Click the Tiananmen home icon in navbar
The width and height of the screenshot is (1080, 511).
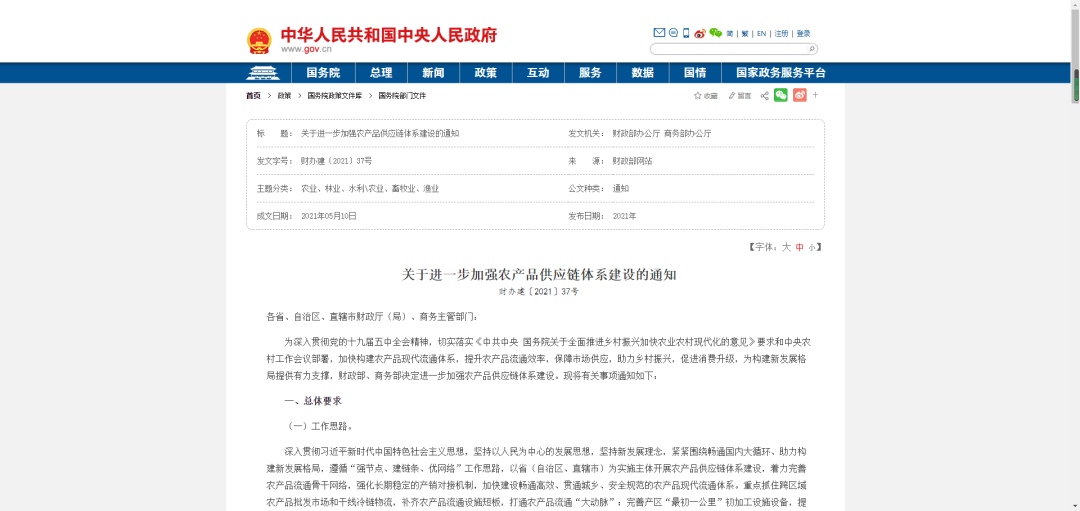(x=263, y=73)
